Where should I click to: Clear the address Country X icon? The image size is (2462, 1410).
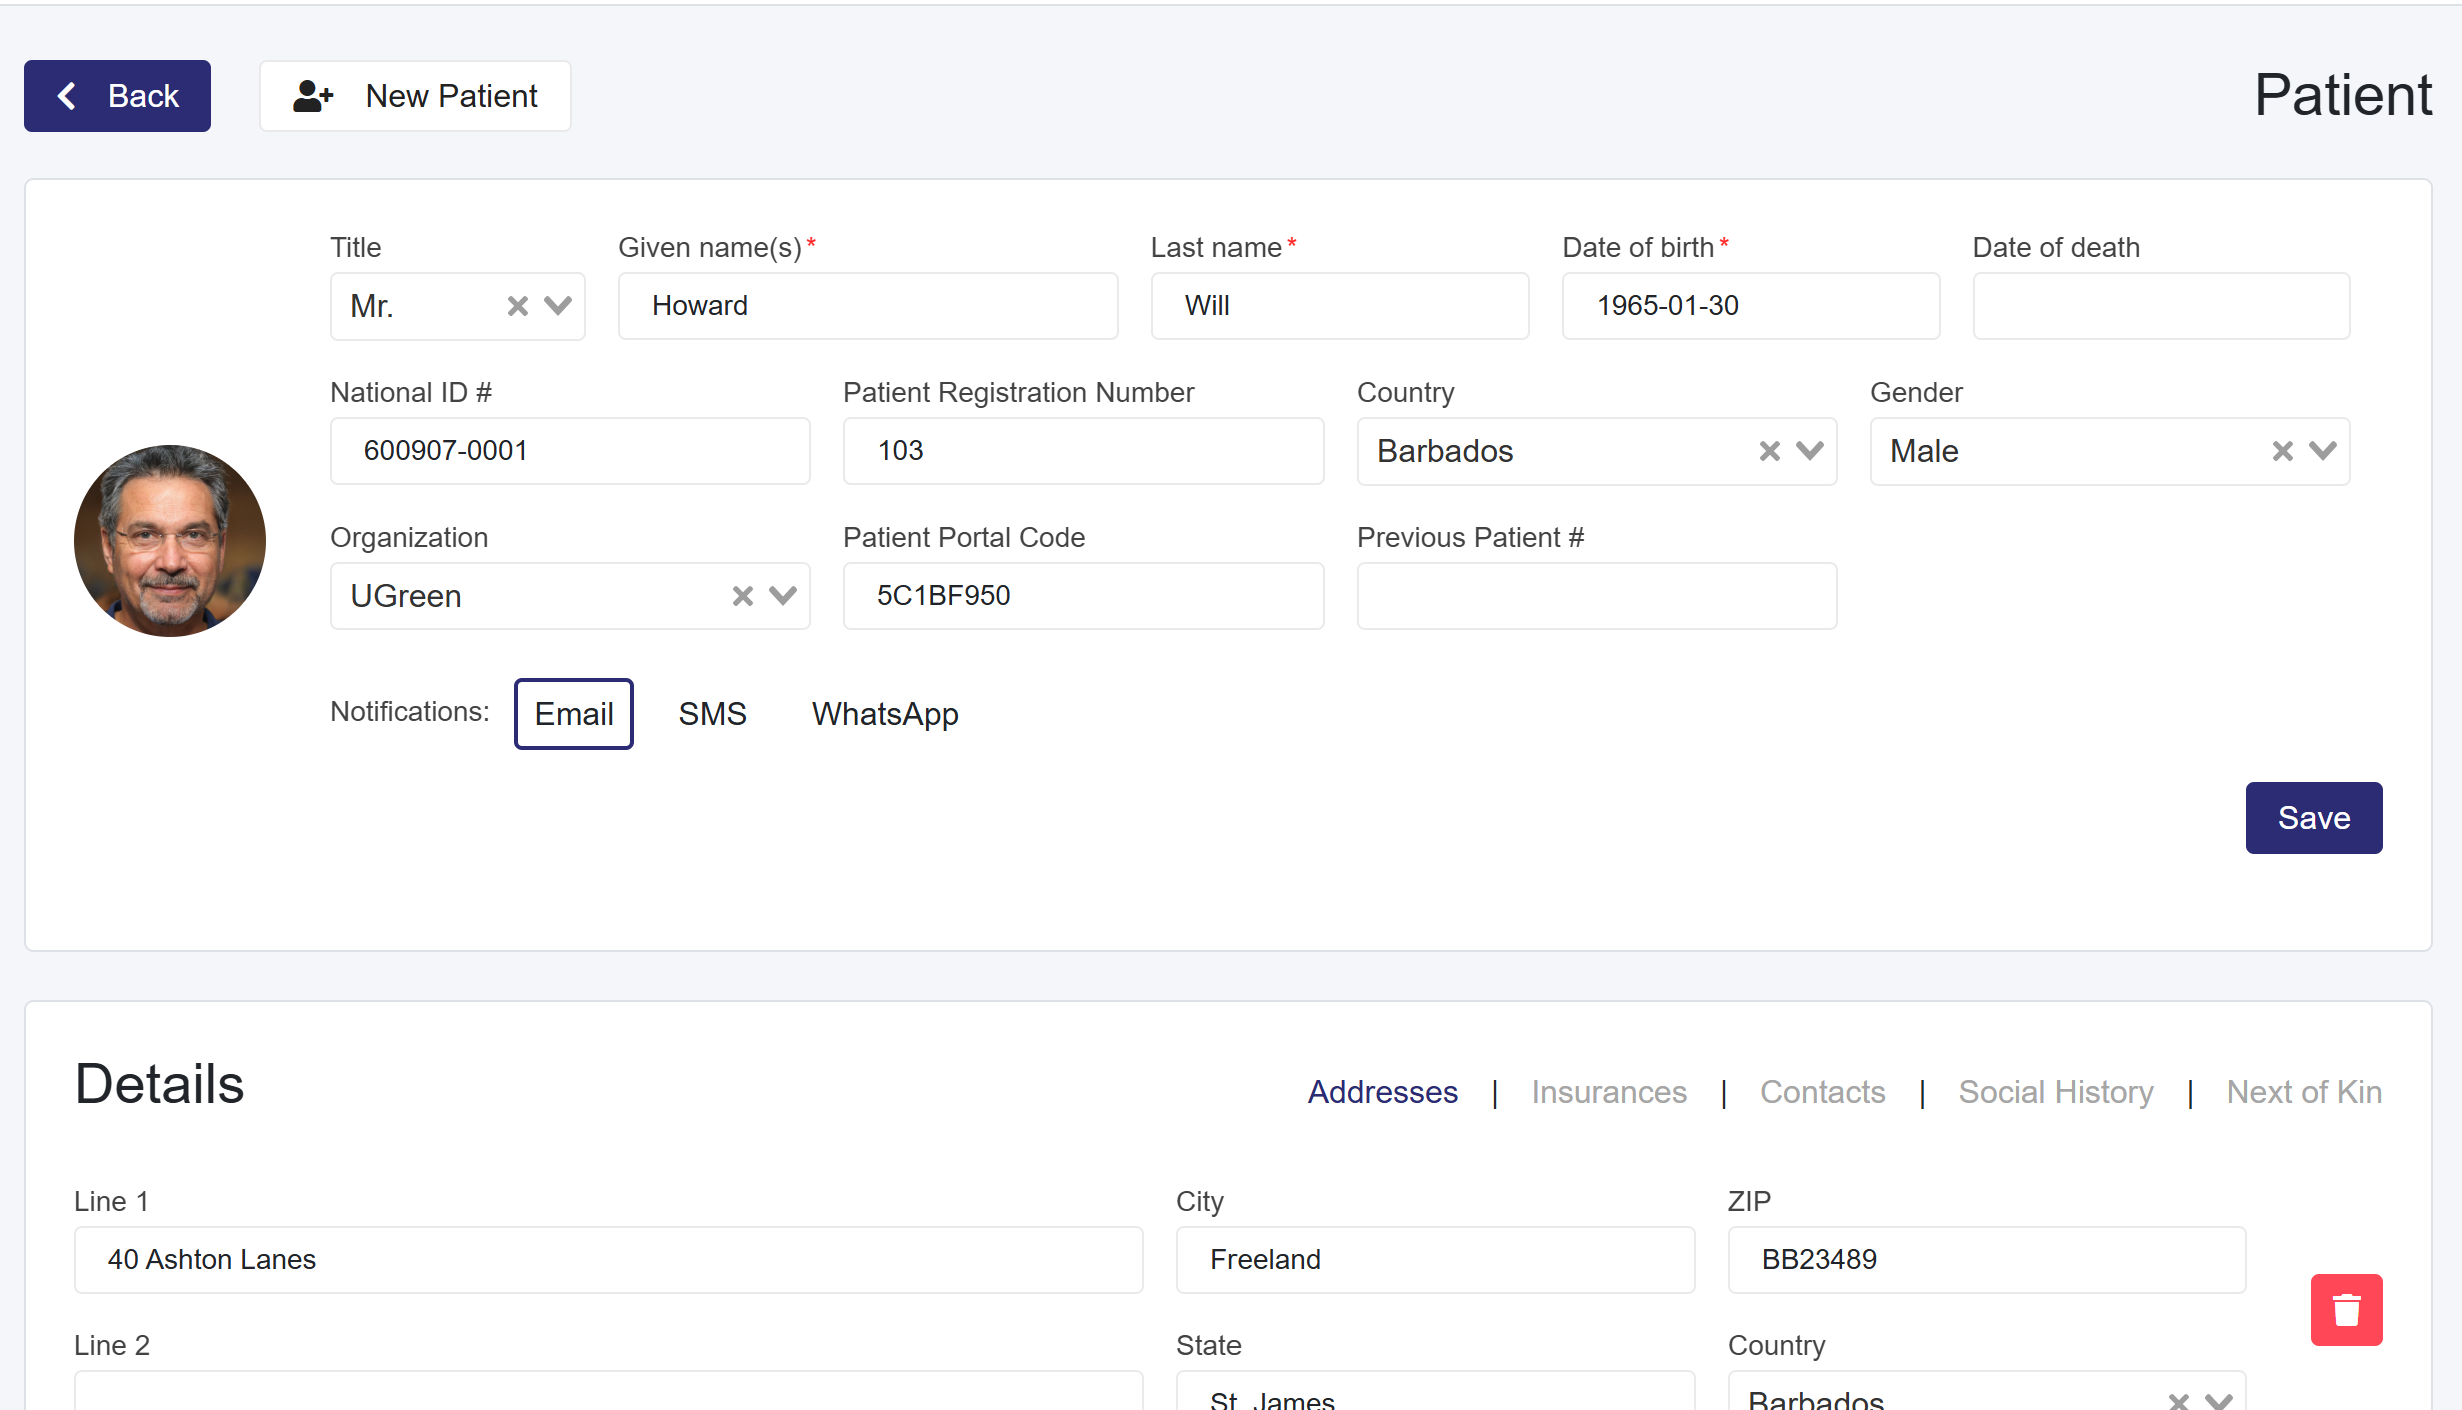(2178, 1400)
